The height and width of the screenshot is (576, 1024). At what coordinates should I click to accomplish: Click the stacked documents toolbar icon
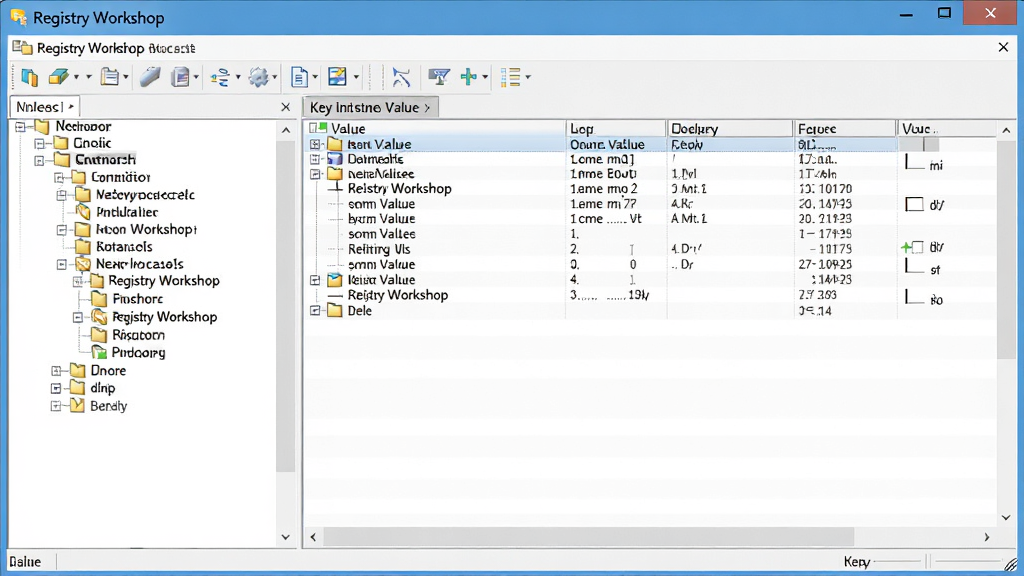point(180,77)
